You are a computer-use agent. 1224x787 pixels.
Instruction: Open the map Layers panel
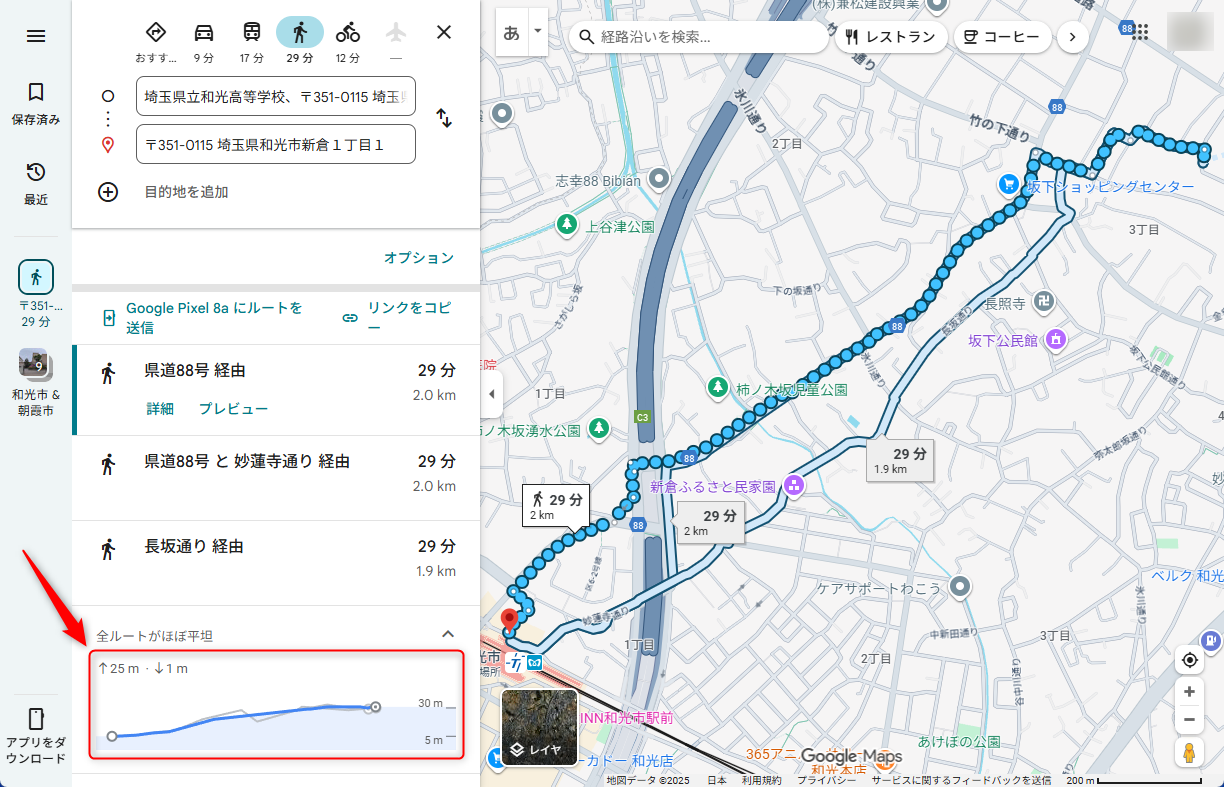pyautogui.click(x=539, y=727)
